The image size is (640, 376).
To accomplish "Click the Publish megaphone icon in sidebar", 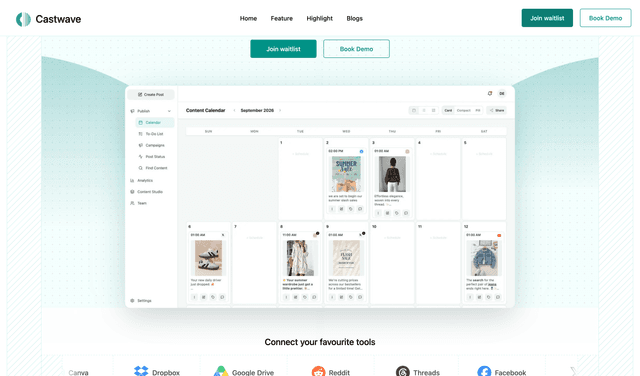I will (x=132, y=111).
